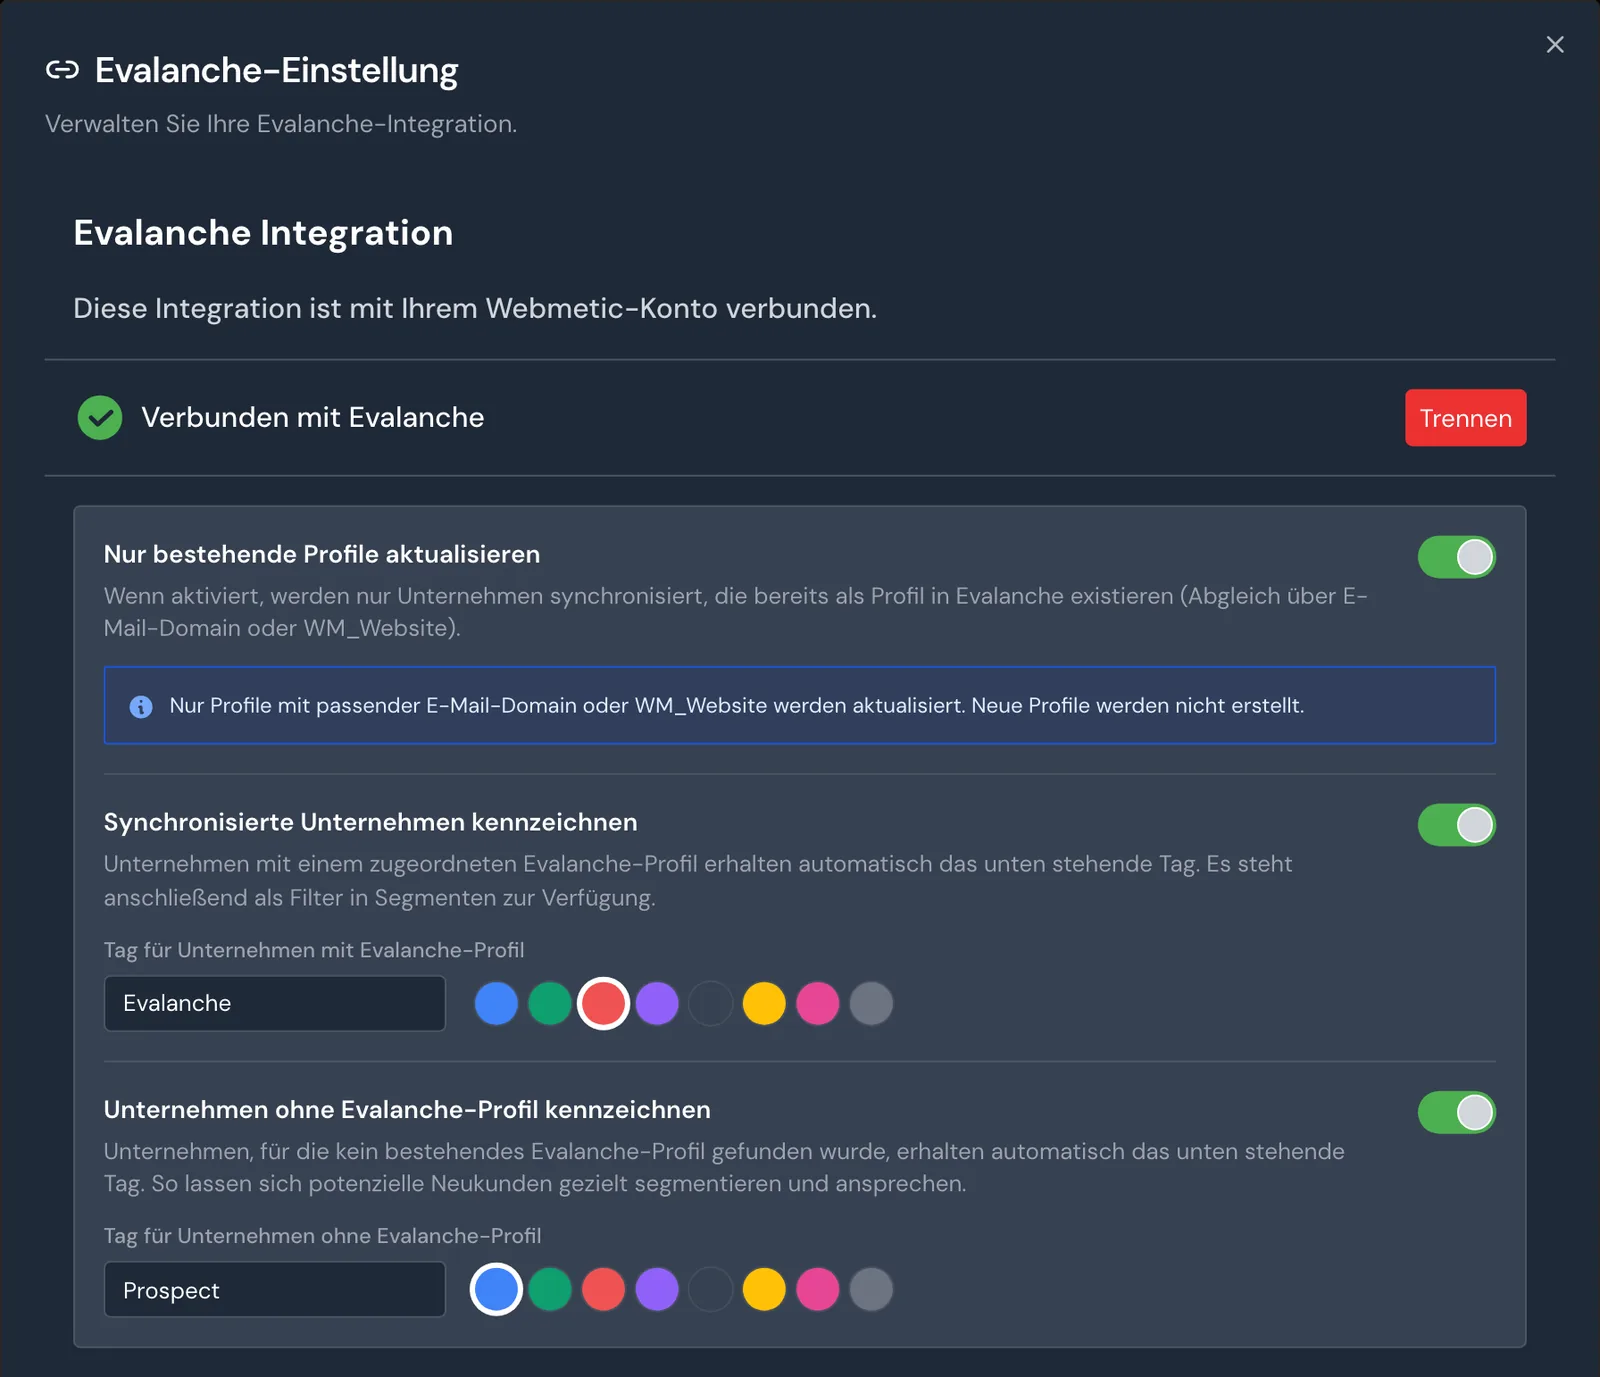Click 'Tag für Unternehmen ohne Evalanche-Profil' label
This screenshot has width=1600, height=1377.
322,1236
